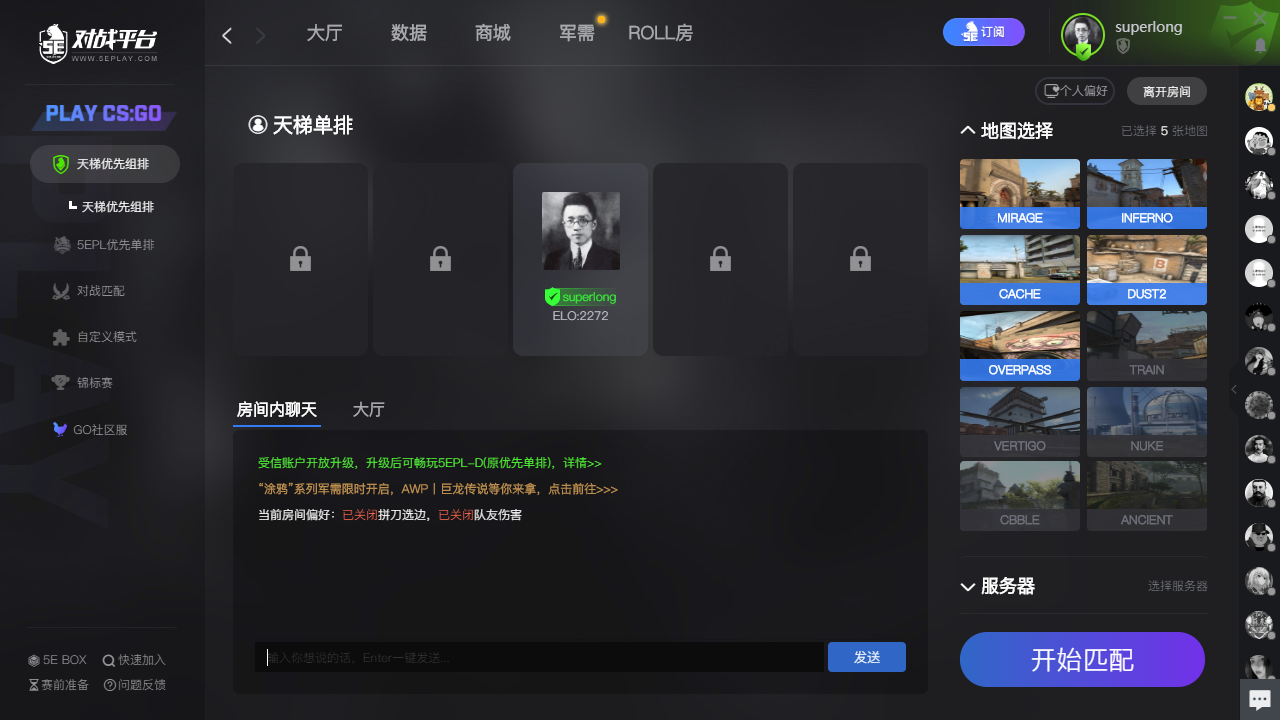The image size is (1280, 720).
Task: Click the 5E platform logo
Action: [98, 43]
